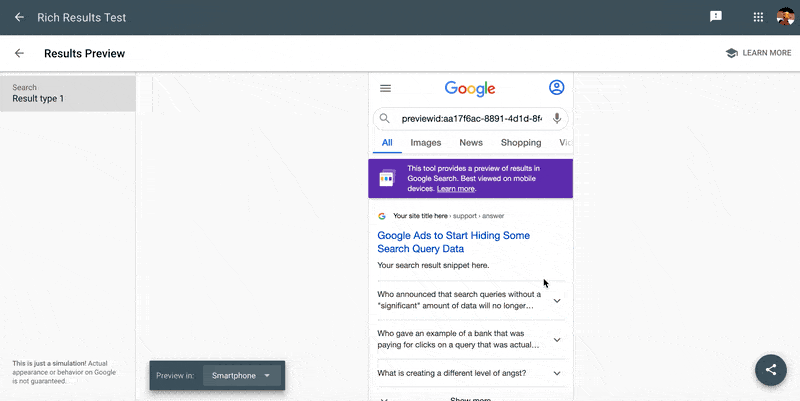The width and height of the screenshot is (800, 401).
Task: Click the microphone voice search icon
Action: point(556,118)
